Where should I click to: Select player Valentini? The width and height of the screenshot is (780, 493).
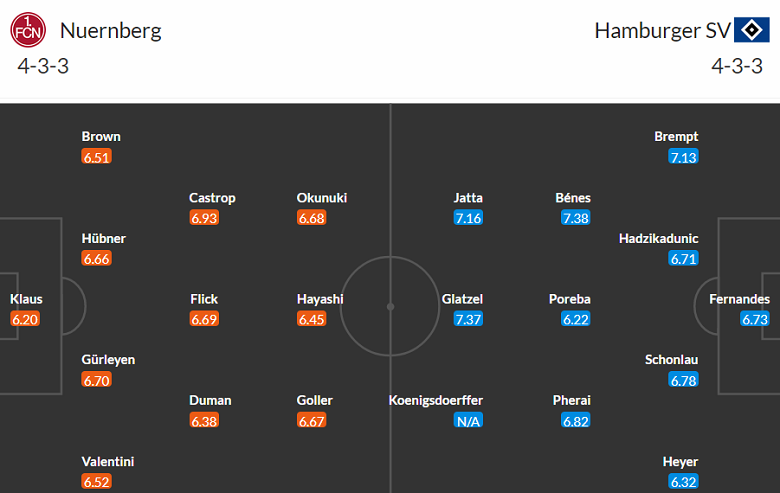[108, 462]
